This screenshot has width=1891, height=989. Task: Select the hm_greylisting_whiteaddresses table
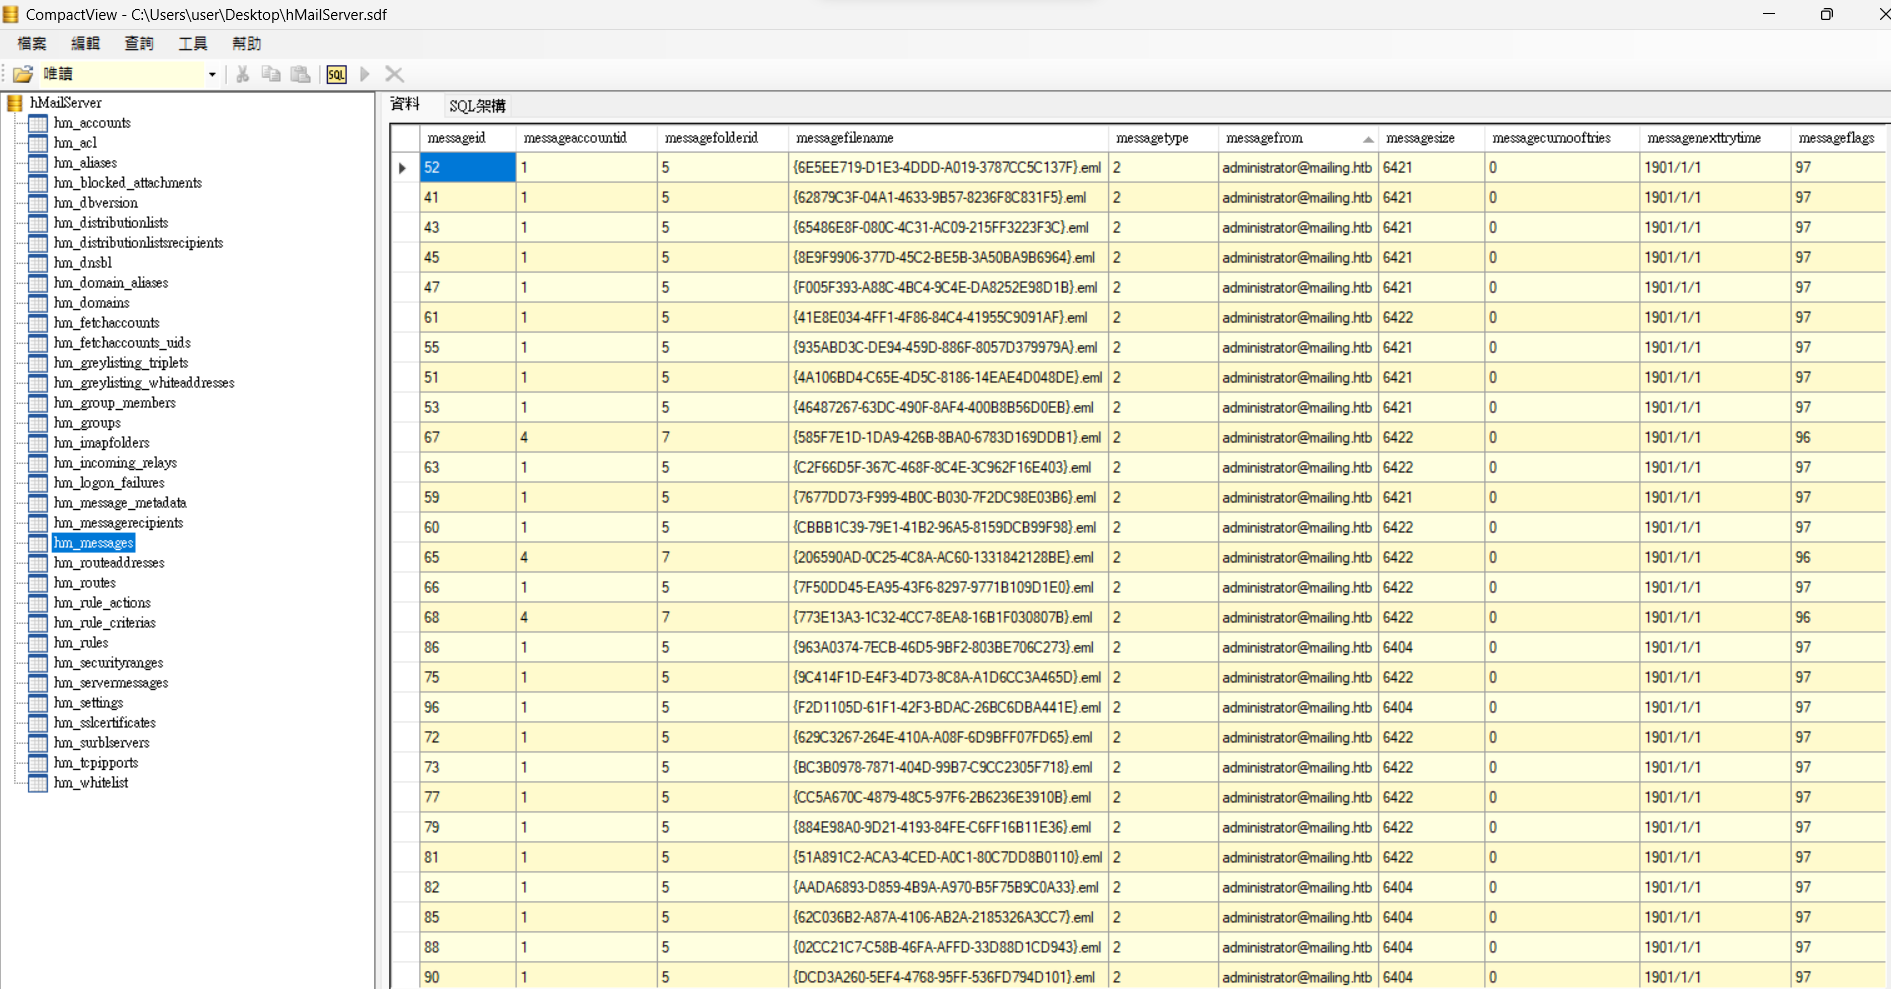[144, 383]
